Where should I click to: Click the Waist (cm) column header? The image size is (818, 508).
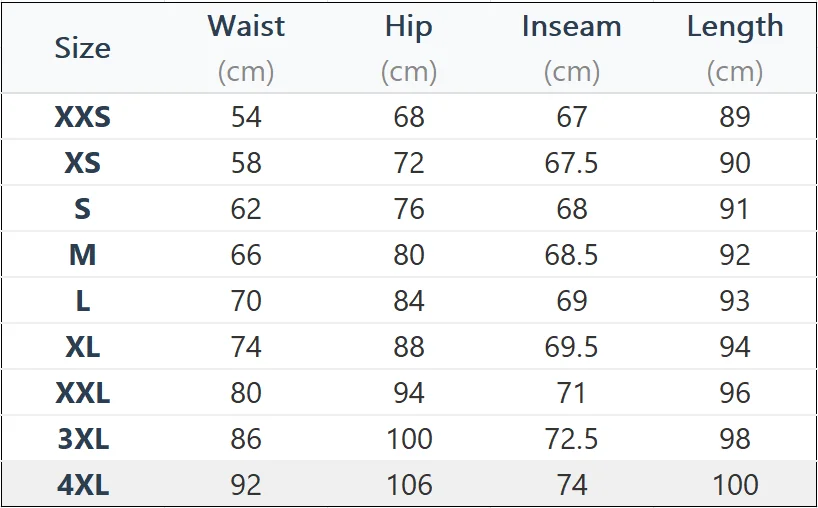pos(246,48)
